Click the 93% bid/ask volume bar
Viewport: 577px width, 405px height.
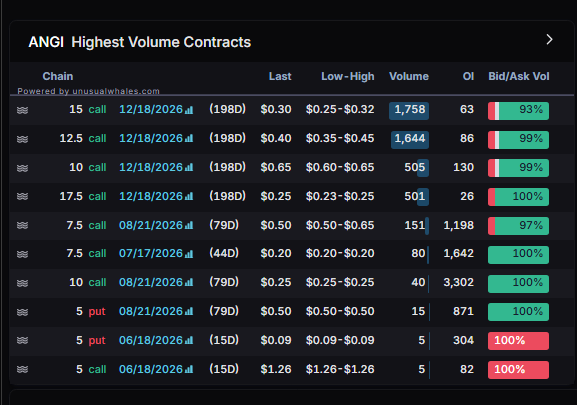coord(518,111)
